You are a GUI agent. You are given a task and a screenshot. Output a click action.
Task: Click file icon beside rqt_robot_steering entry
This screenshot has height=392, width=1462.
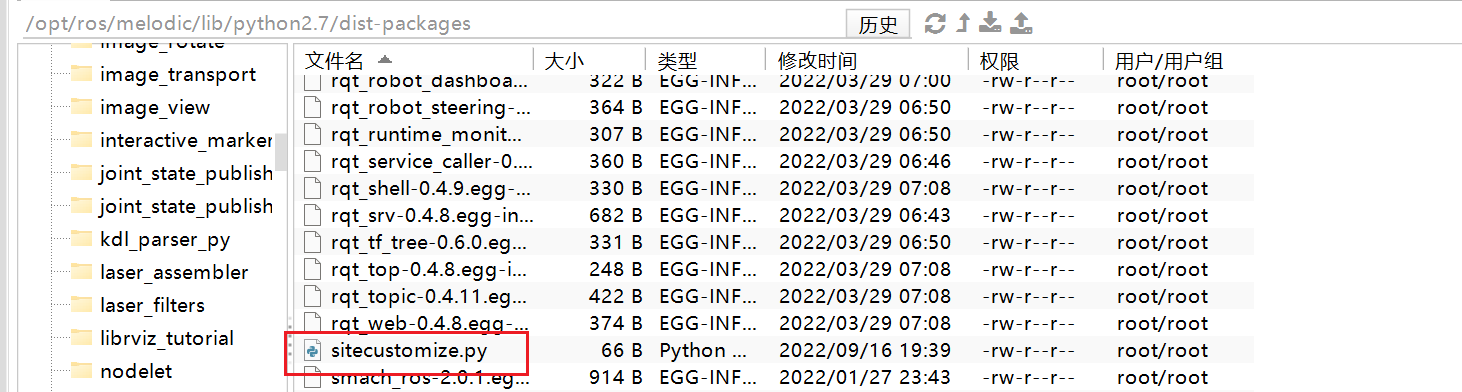point(313,107)
